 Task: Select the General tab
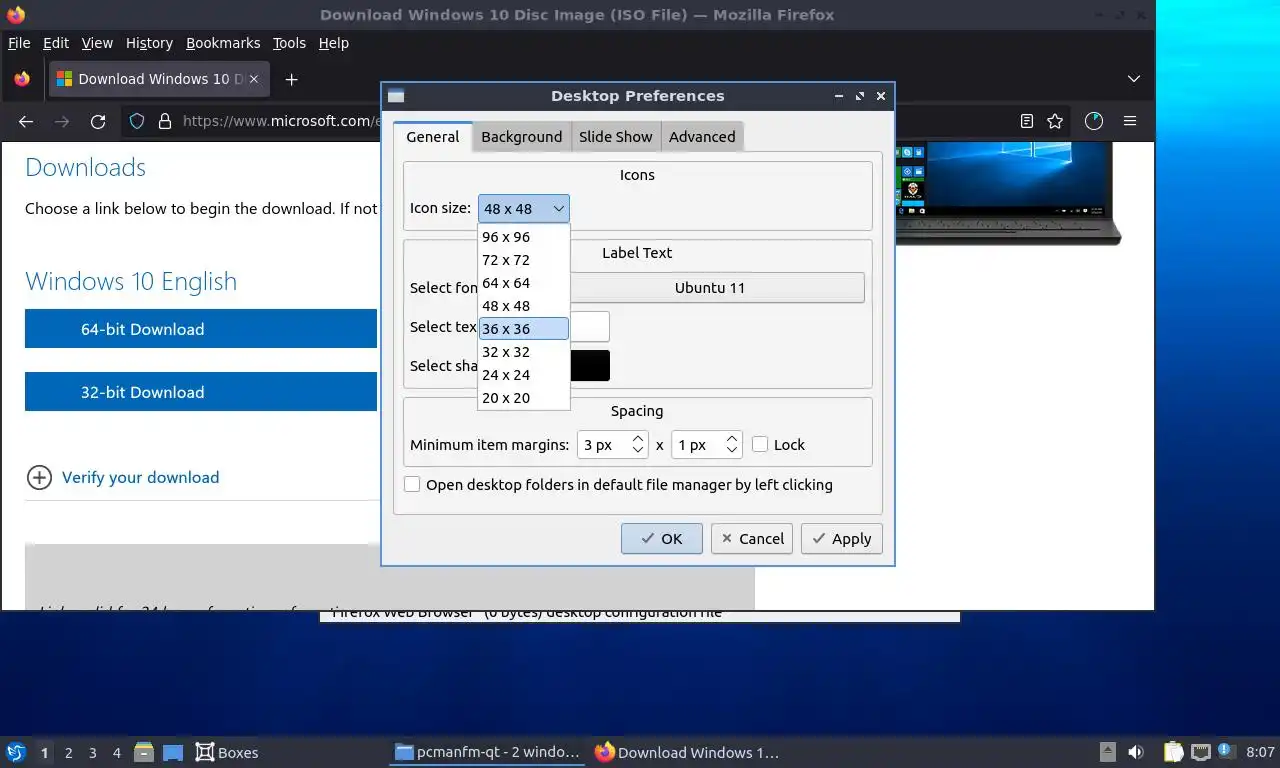[x=433, y=137]
